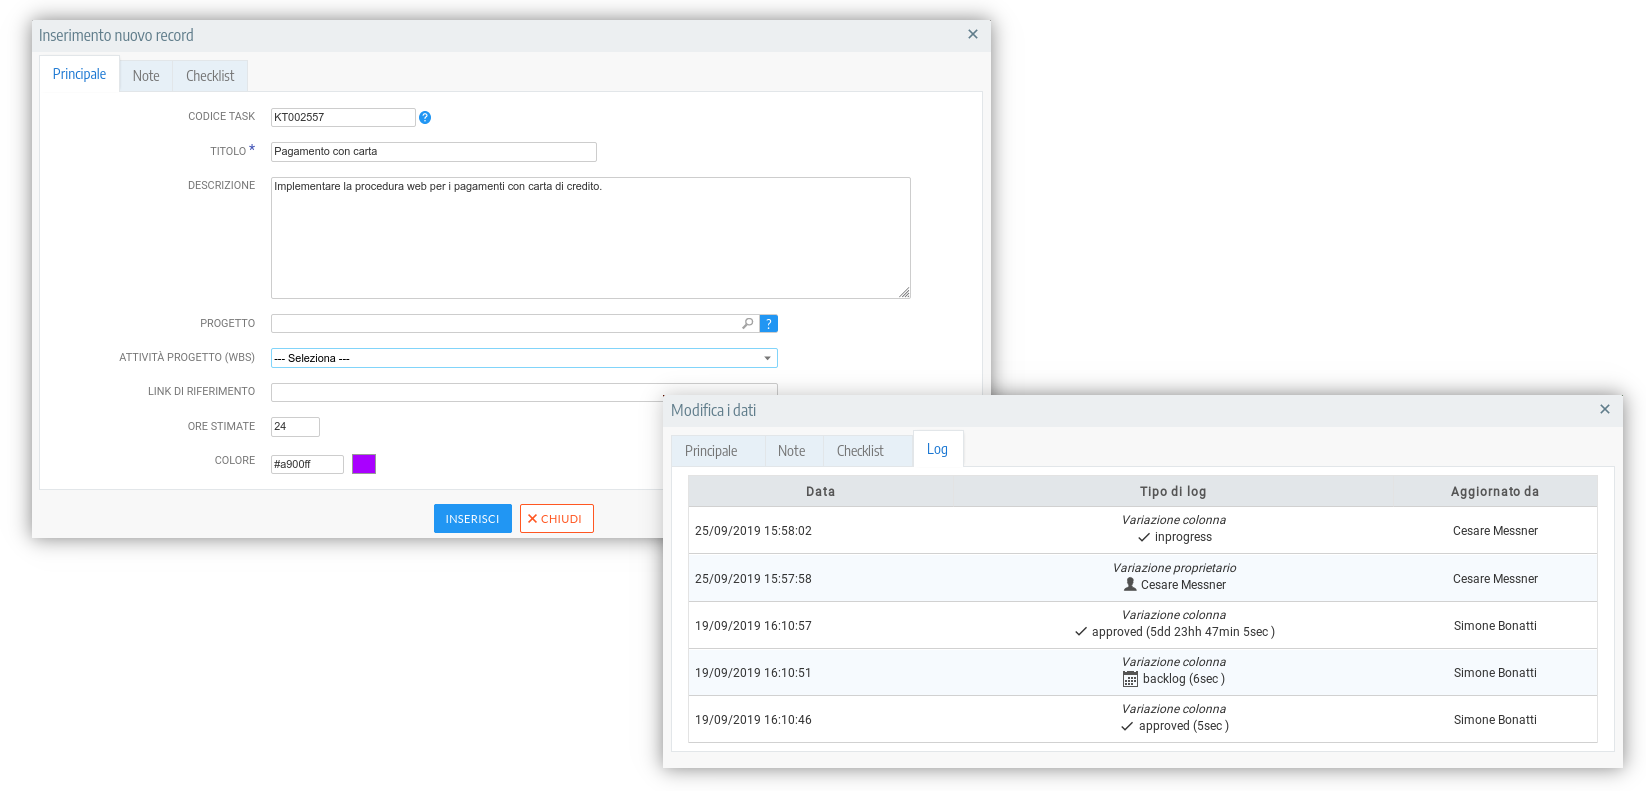Switch to the Note tab in Inserimento dialog
The width and height of the screenshot is (1646, 791).
coord(146,76)
